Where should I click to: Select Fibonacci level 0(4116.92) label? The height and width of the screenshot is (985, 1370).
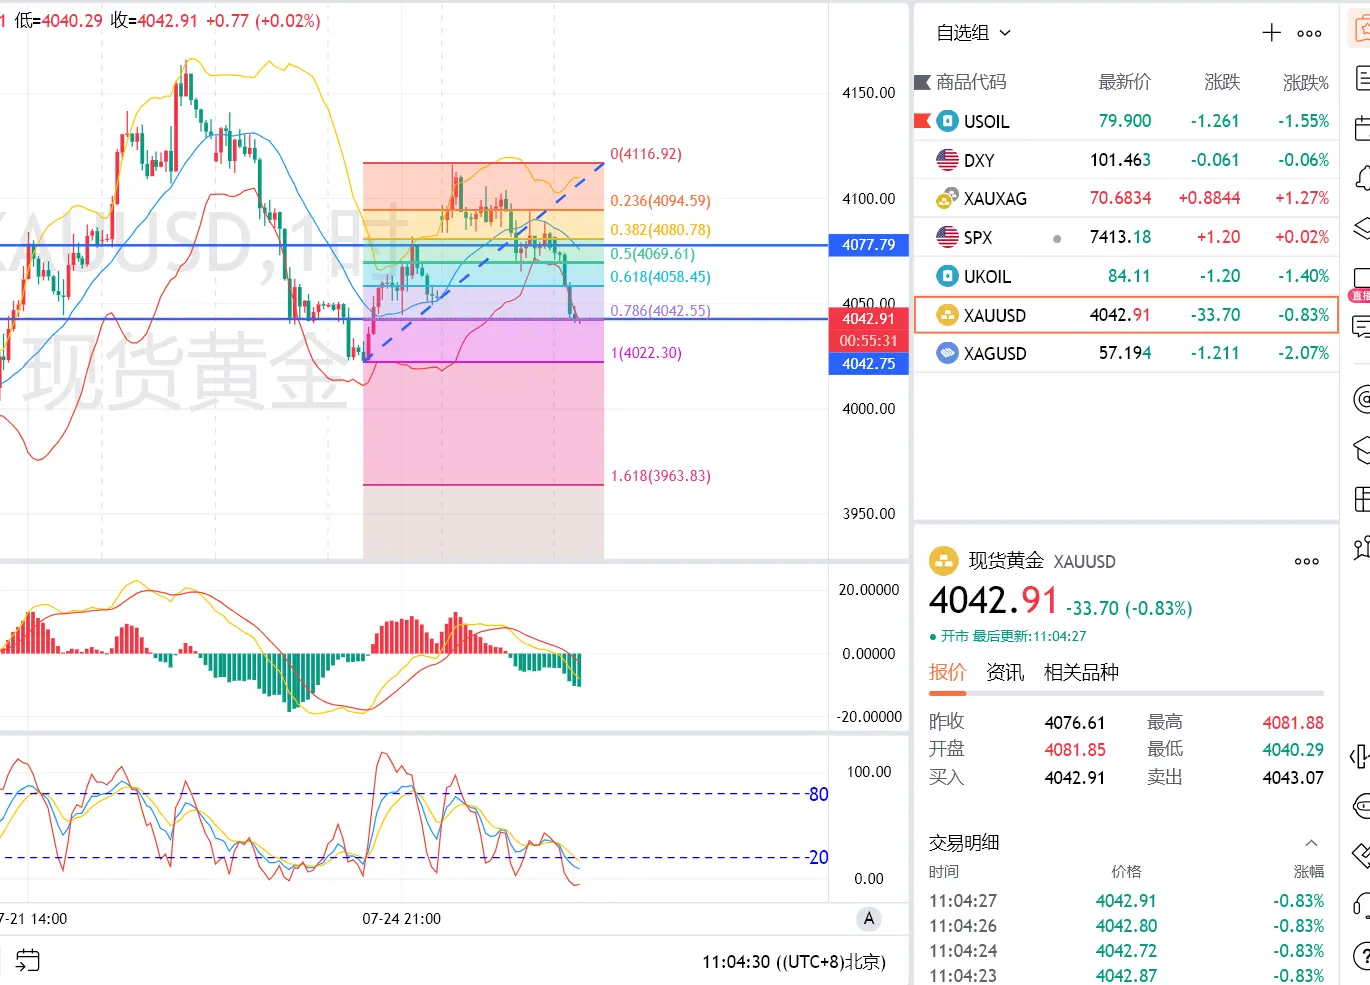click(646, 154)
